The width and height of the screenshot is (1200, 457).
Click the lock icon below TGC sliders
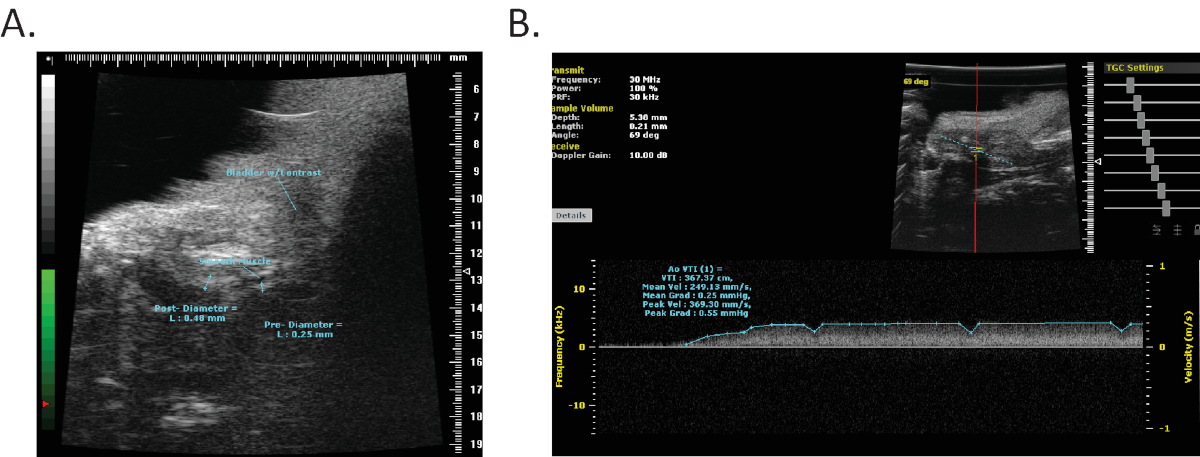coord(1195,229)
